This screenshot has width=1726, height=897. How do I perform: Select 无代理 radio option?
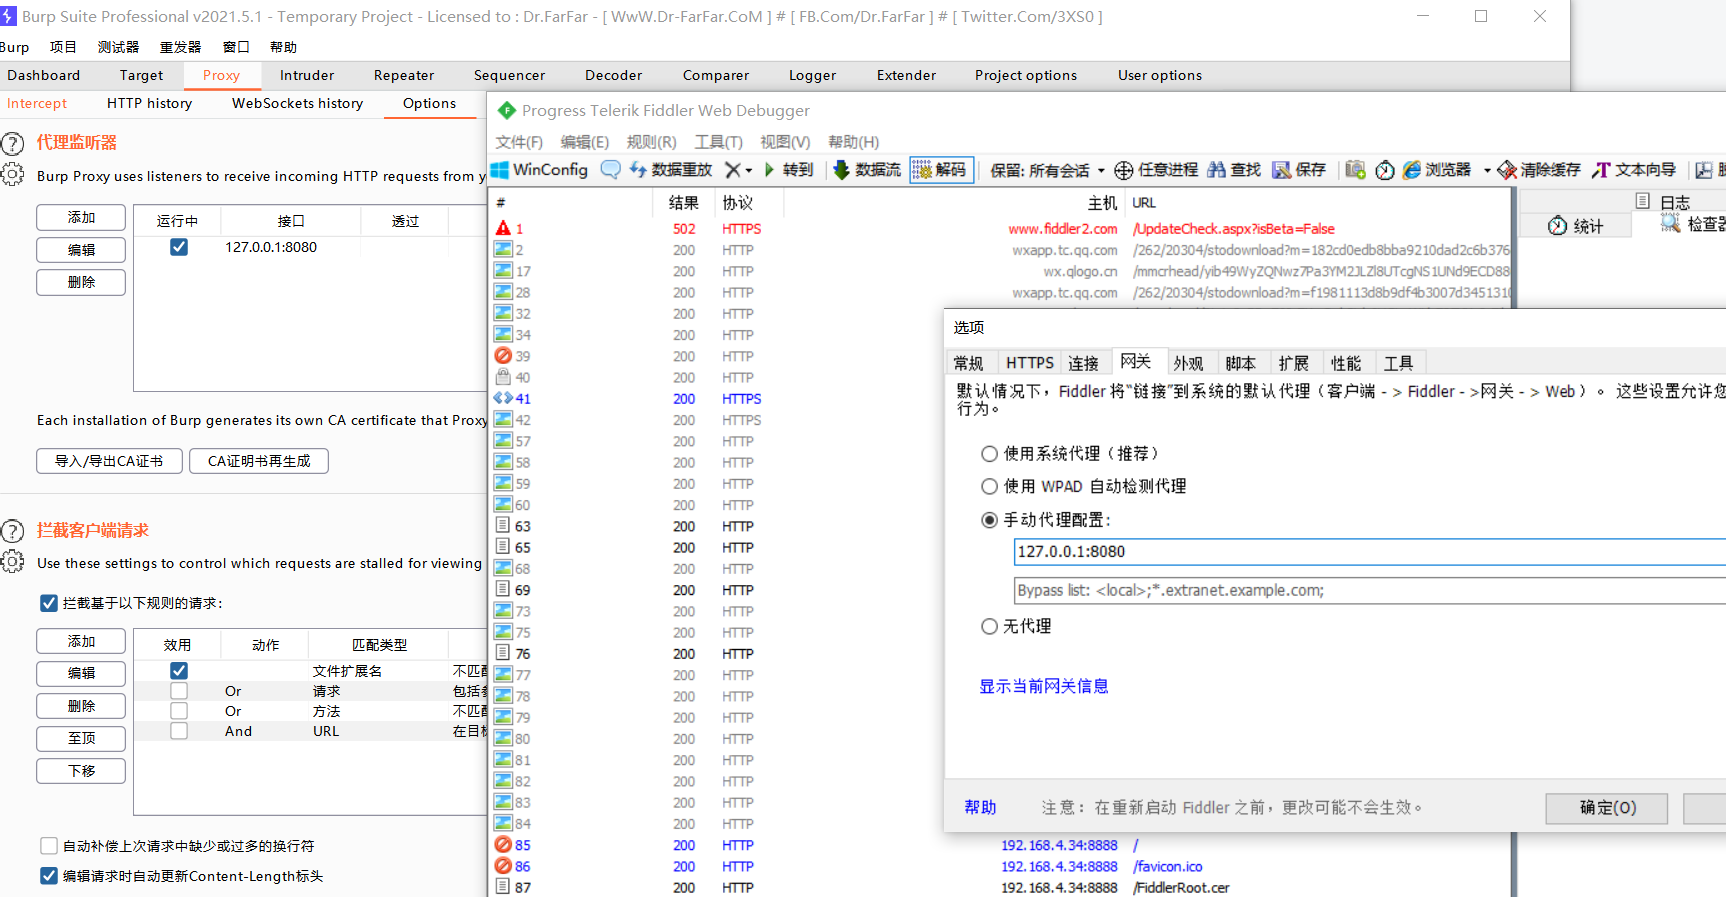point(989,626)
